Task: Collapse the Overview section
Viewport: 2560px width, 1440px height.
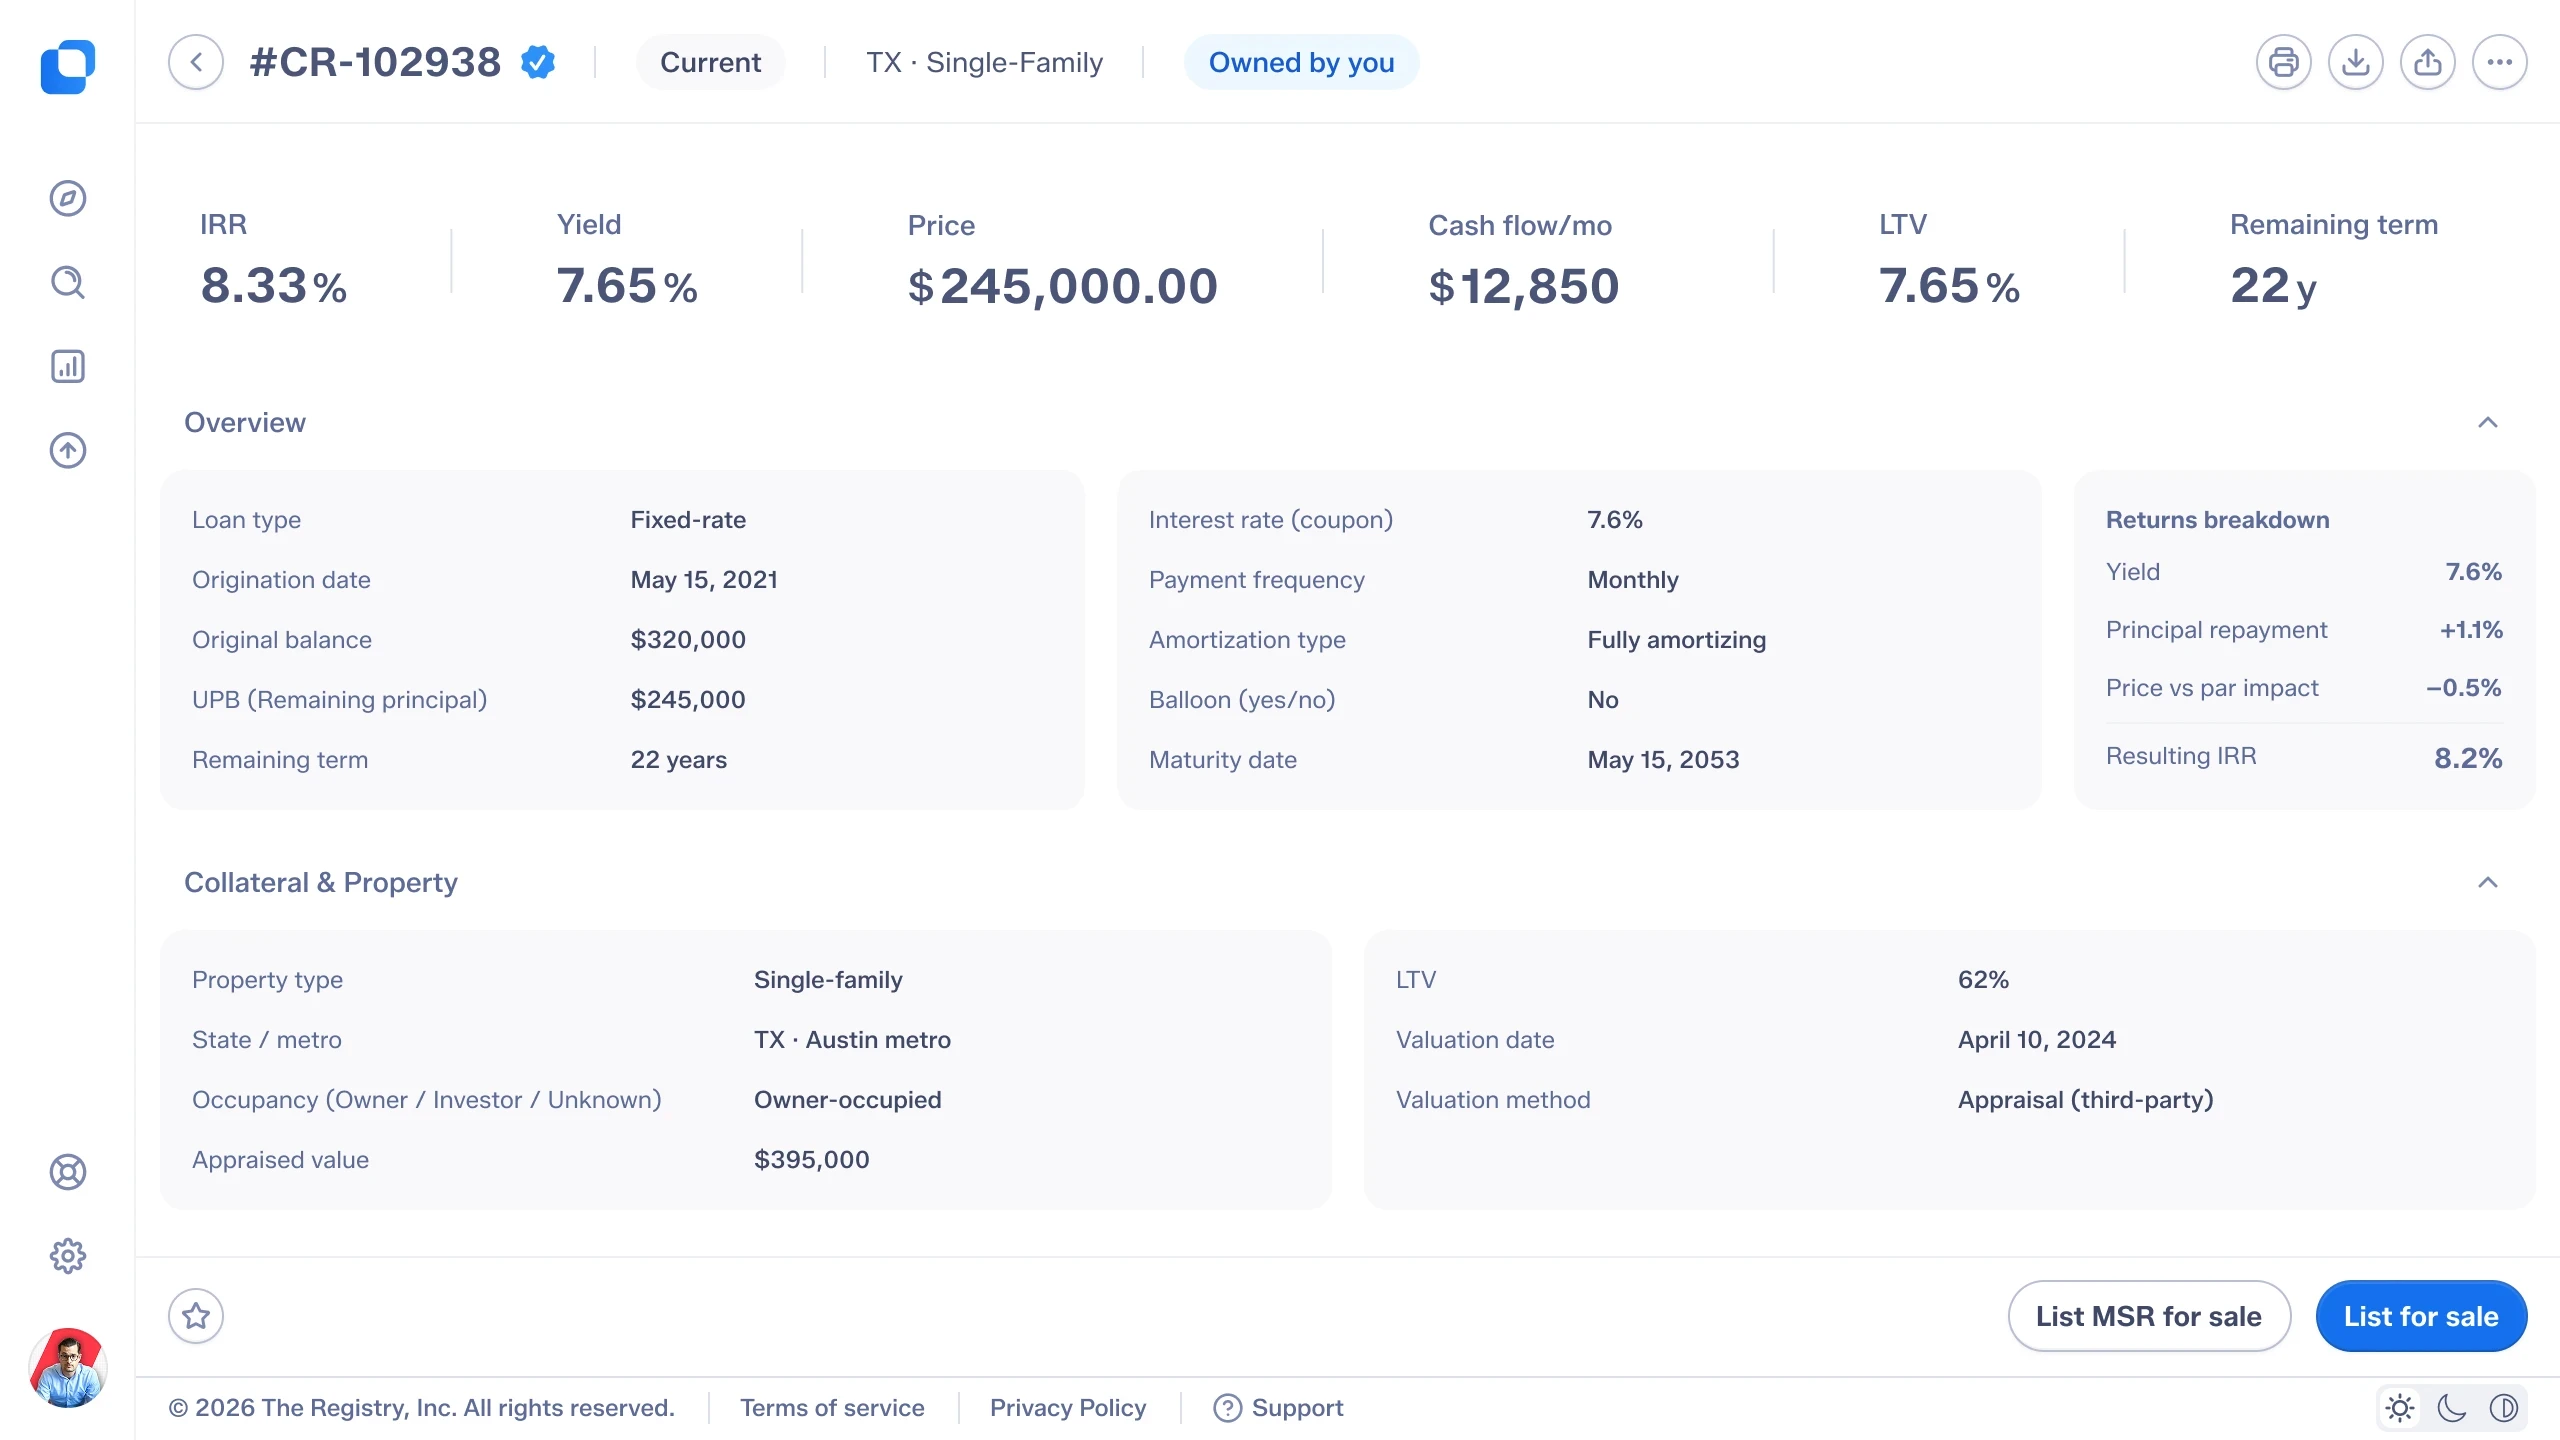Action: [x=2488, y=422]
